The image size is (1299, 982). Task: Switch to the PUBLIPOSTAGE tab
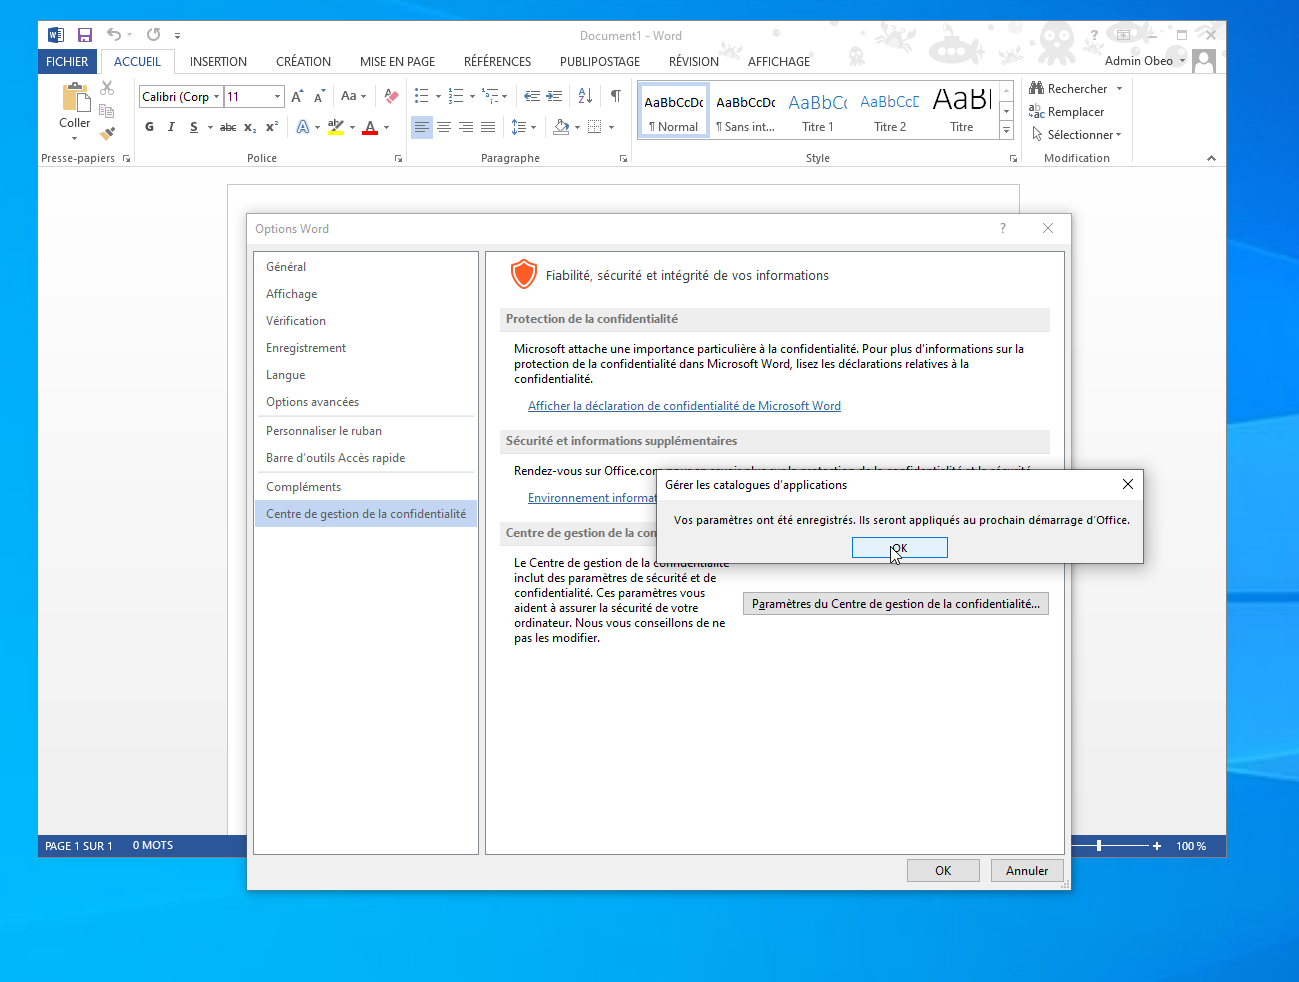[x=600, y=61]
